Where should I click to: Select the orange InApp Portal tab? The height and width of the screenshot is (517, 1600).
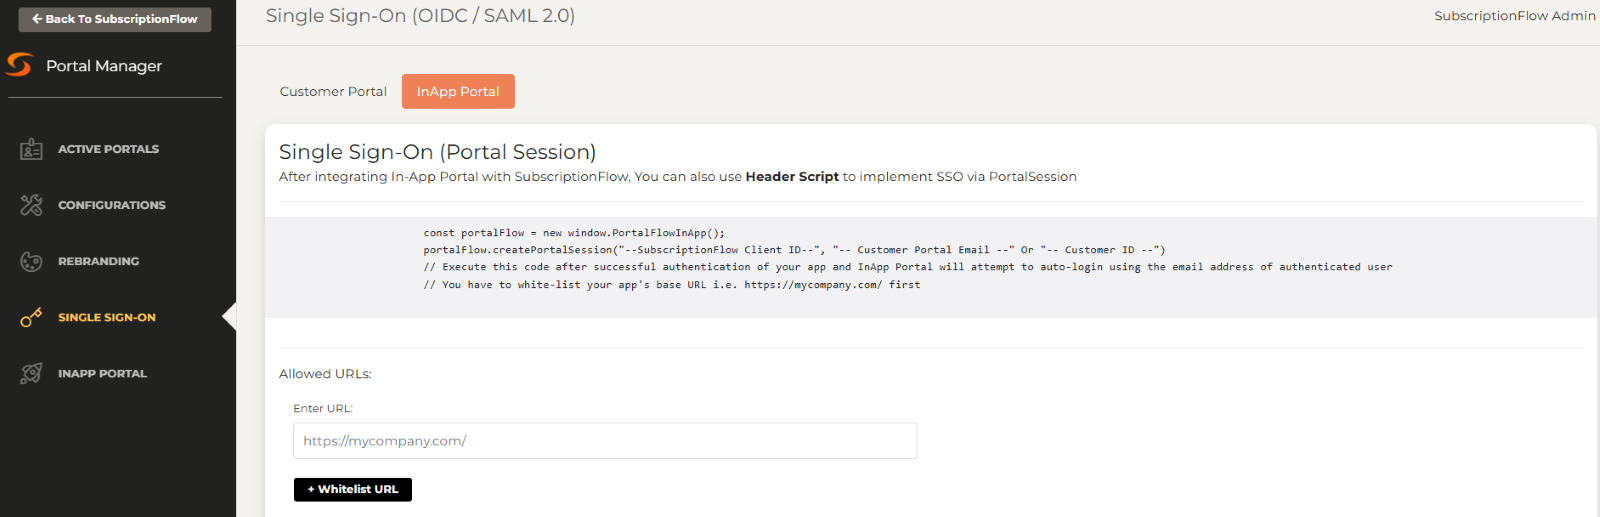tap(458, 91)
